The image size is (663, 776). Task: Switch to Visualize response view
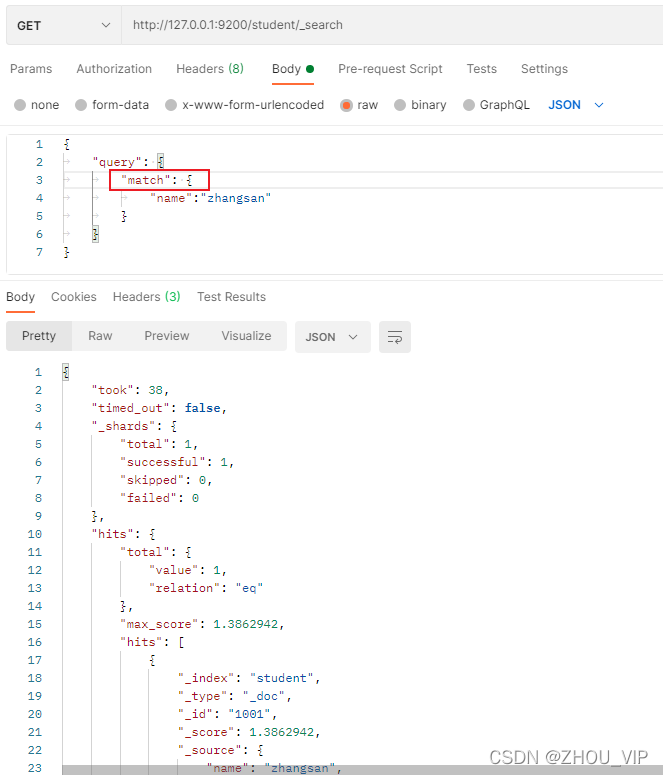pos(246,336)
